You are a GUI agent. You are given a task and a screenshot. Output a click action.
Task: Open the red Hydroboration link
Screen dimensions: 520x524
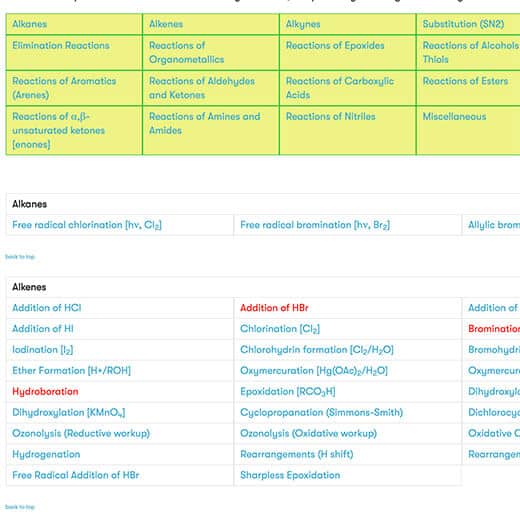point(45,392)
